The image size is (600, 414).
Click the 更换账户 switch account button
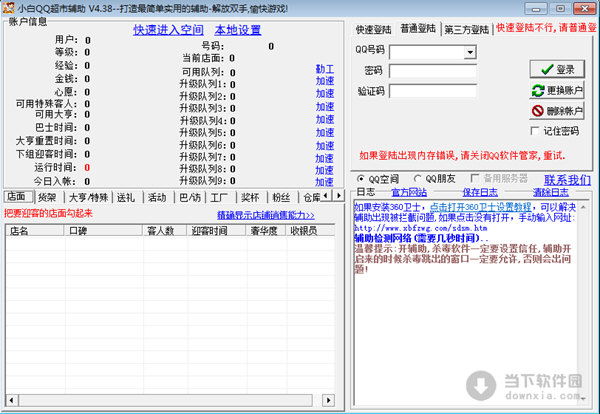click(x=557, y=90)
